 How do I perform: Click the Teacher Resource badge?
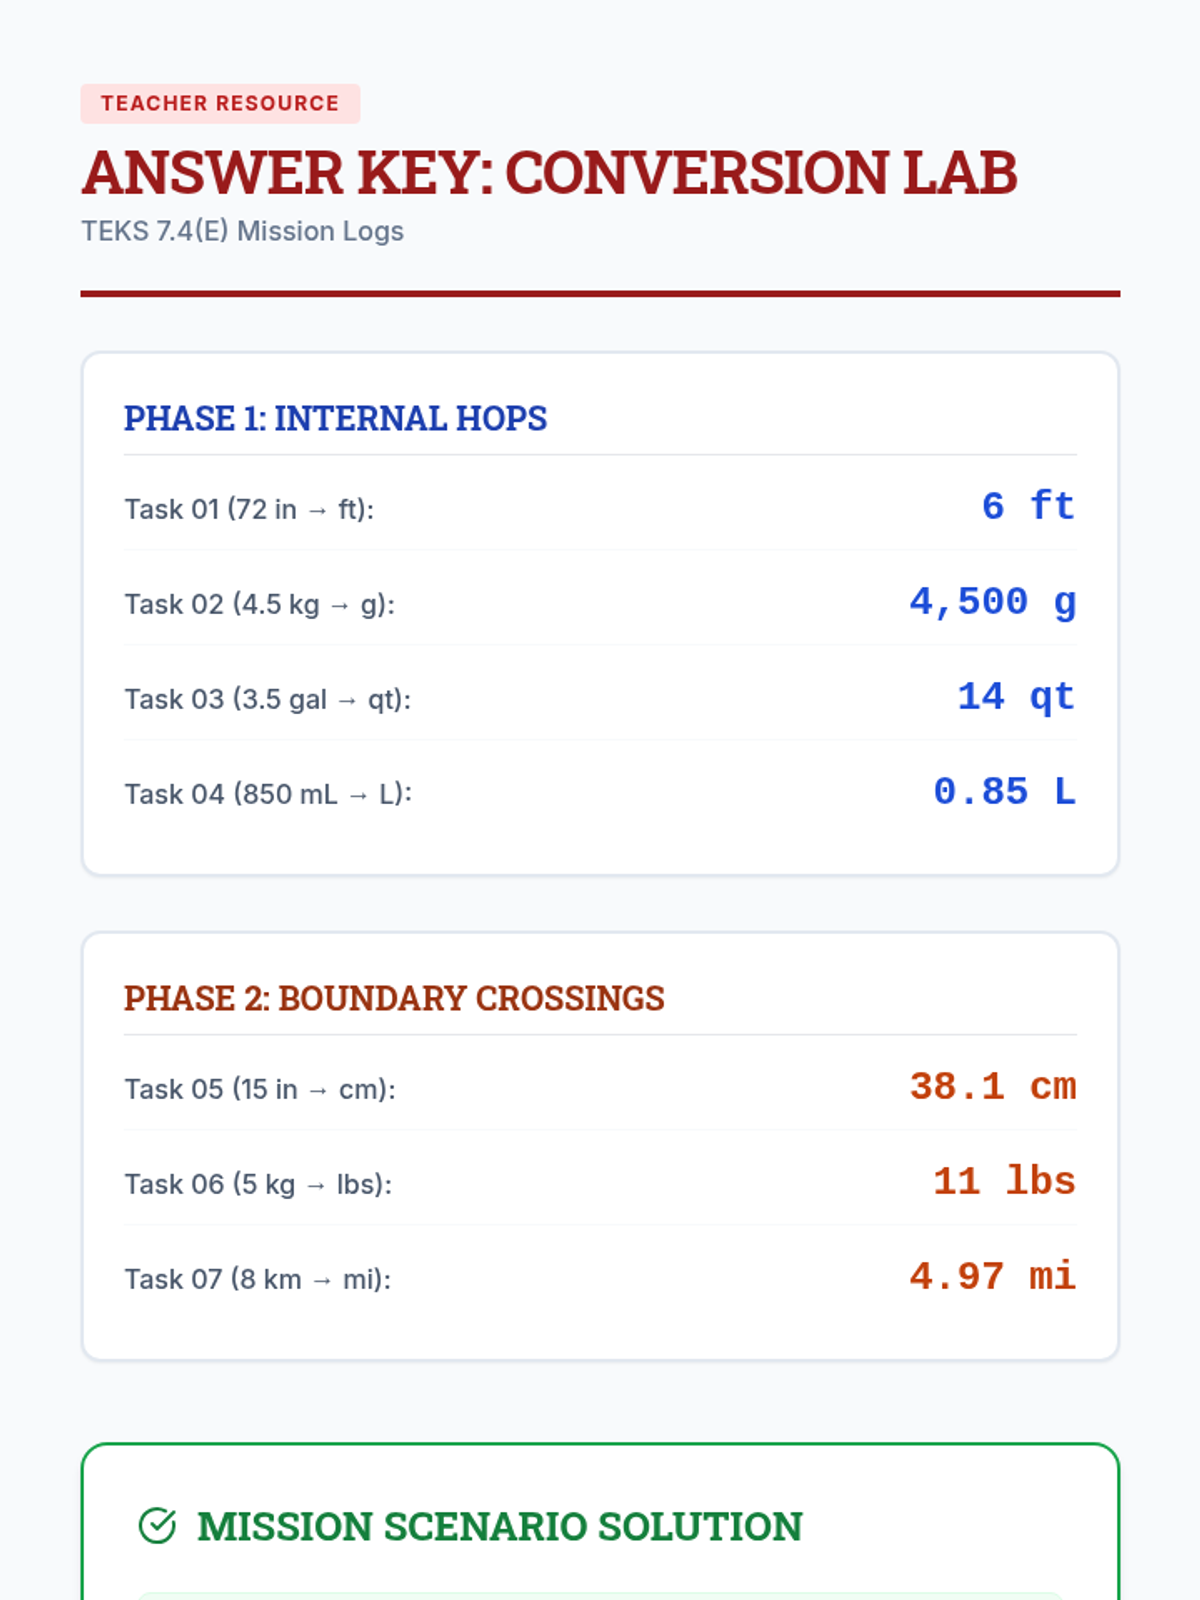[x=220, y=104]
